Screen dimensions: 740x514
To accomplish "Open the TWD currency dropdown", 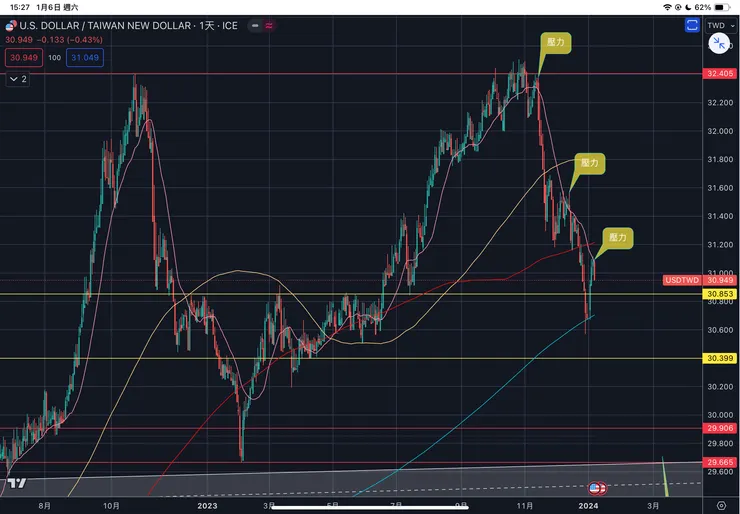I will click(721, 25).
